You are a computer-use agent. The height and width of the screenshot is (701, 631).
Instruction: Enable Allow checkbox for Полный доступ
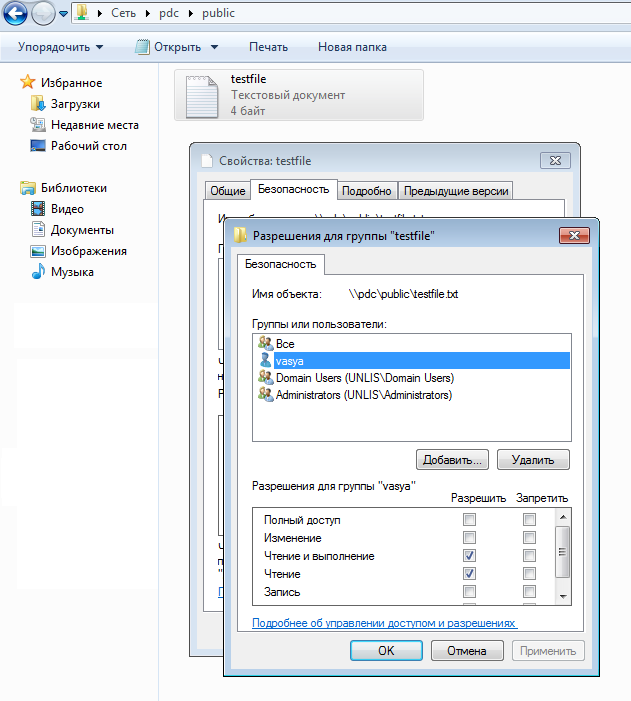pyautogui.click(x=469, y=519)
